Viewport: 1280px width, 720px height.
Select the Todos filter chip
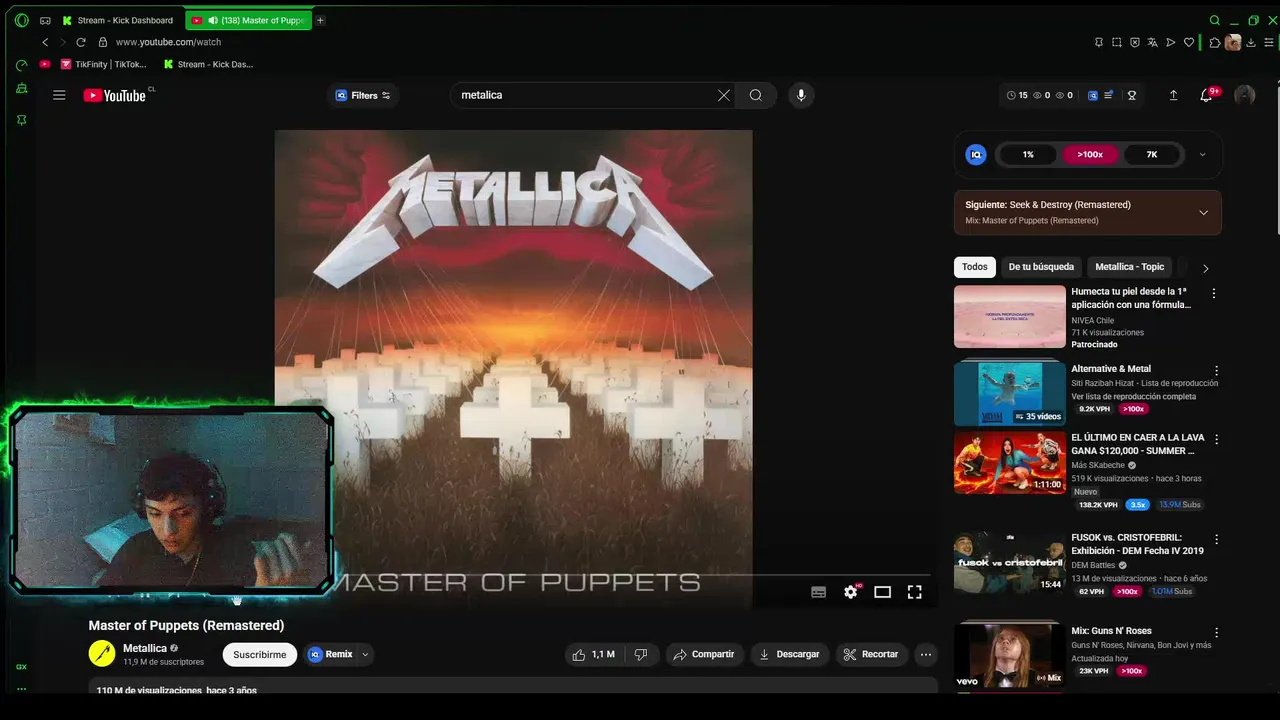pyautogui.click(x=975, y=267)
